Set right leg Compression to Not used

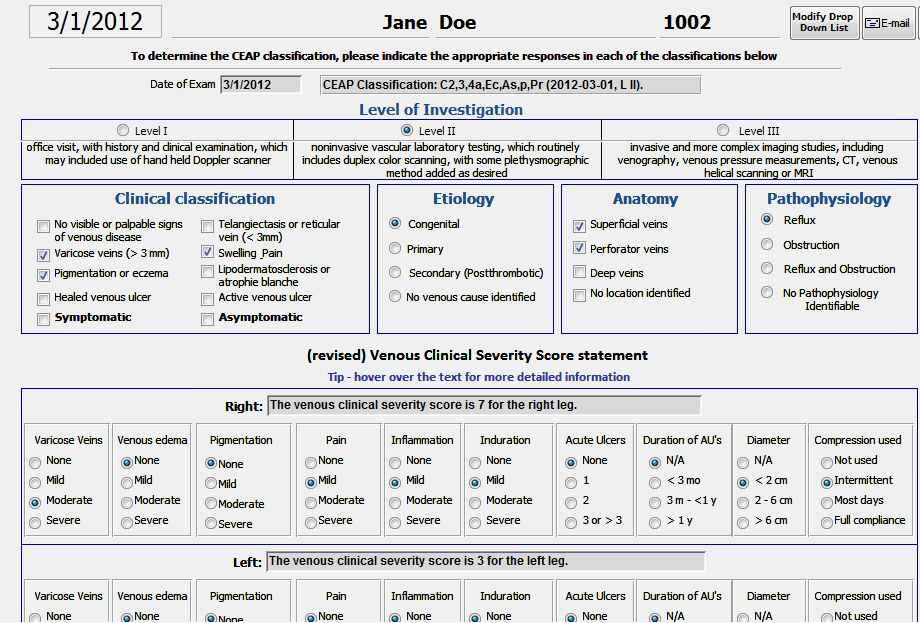[827, 463]
